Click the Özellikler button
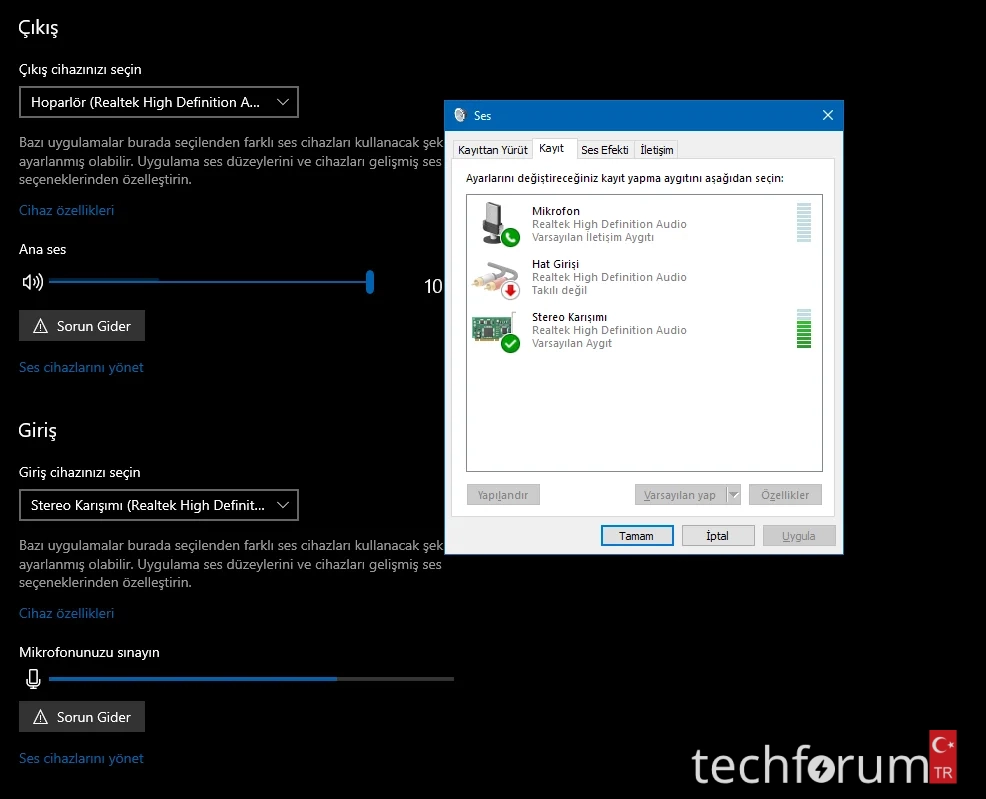The height and width of the screenshot is (799, 986). (785, 495)
